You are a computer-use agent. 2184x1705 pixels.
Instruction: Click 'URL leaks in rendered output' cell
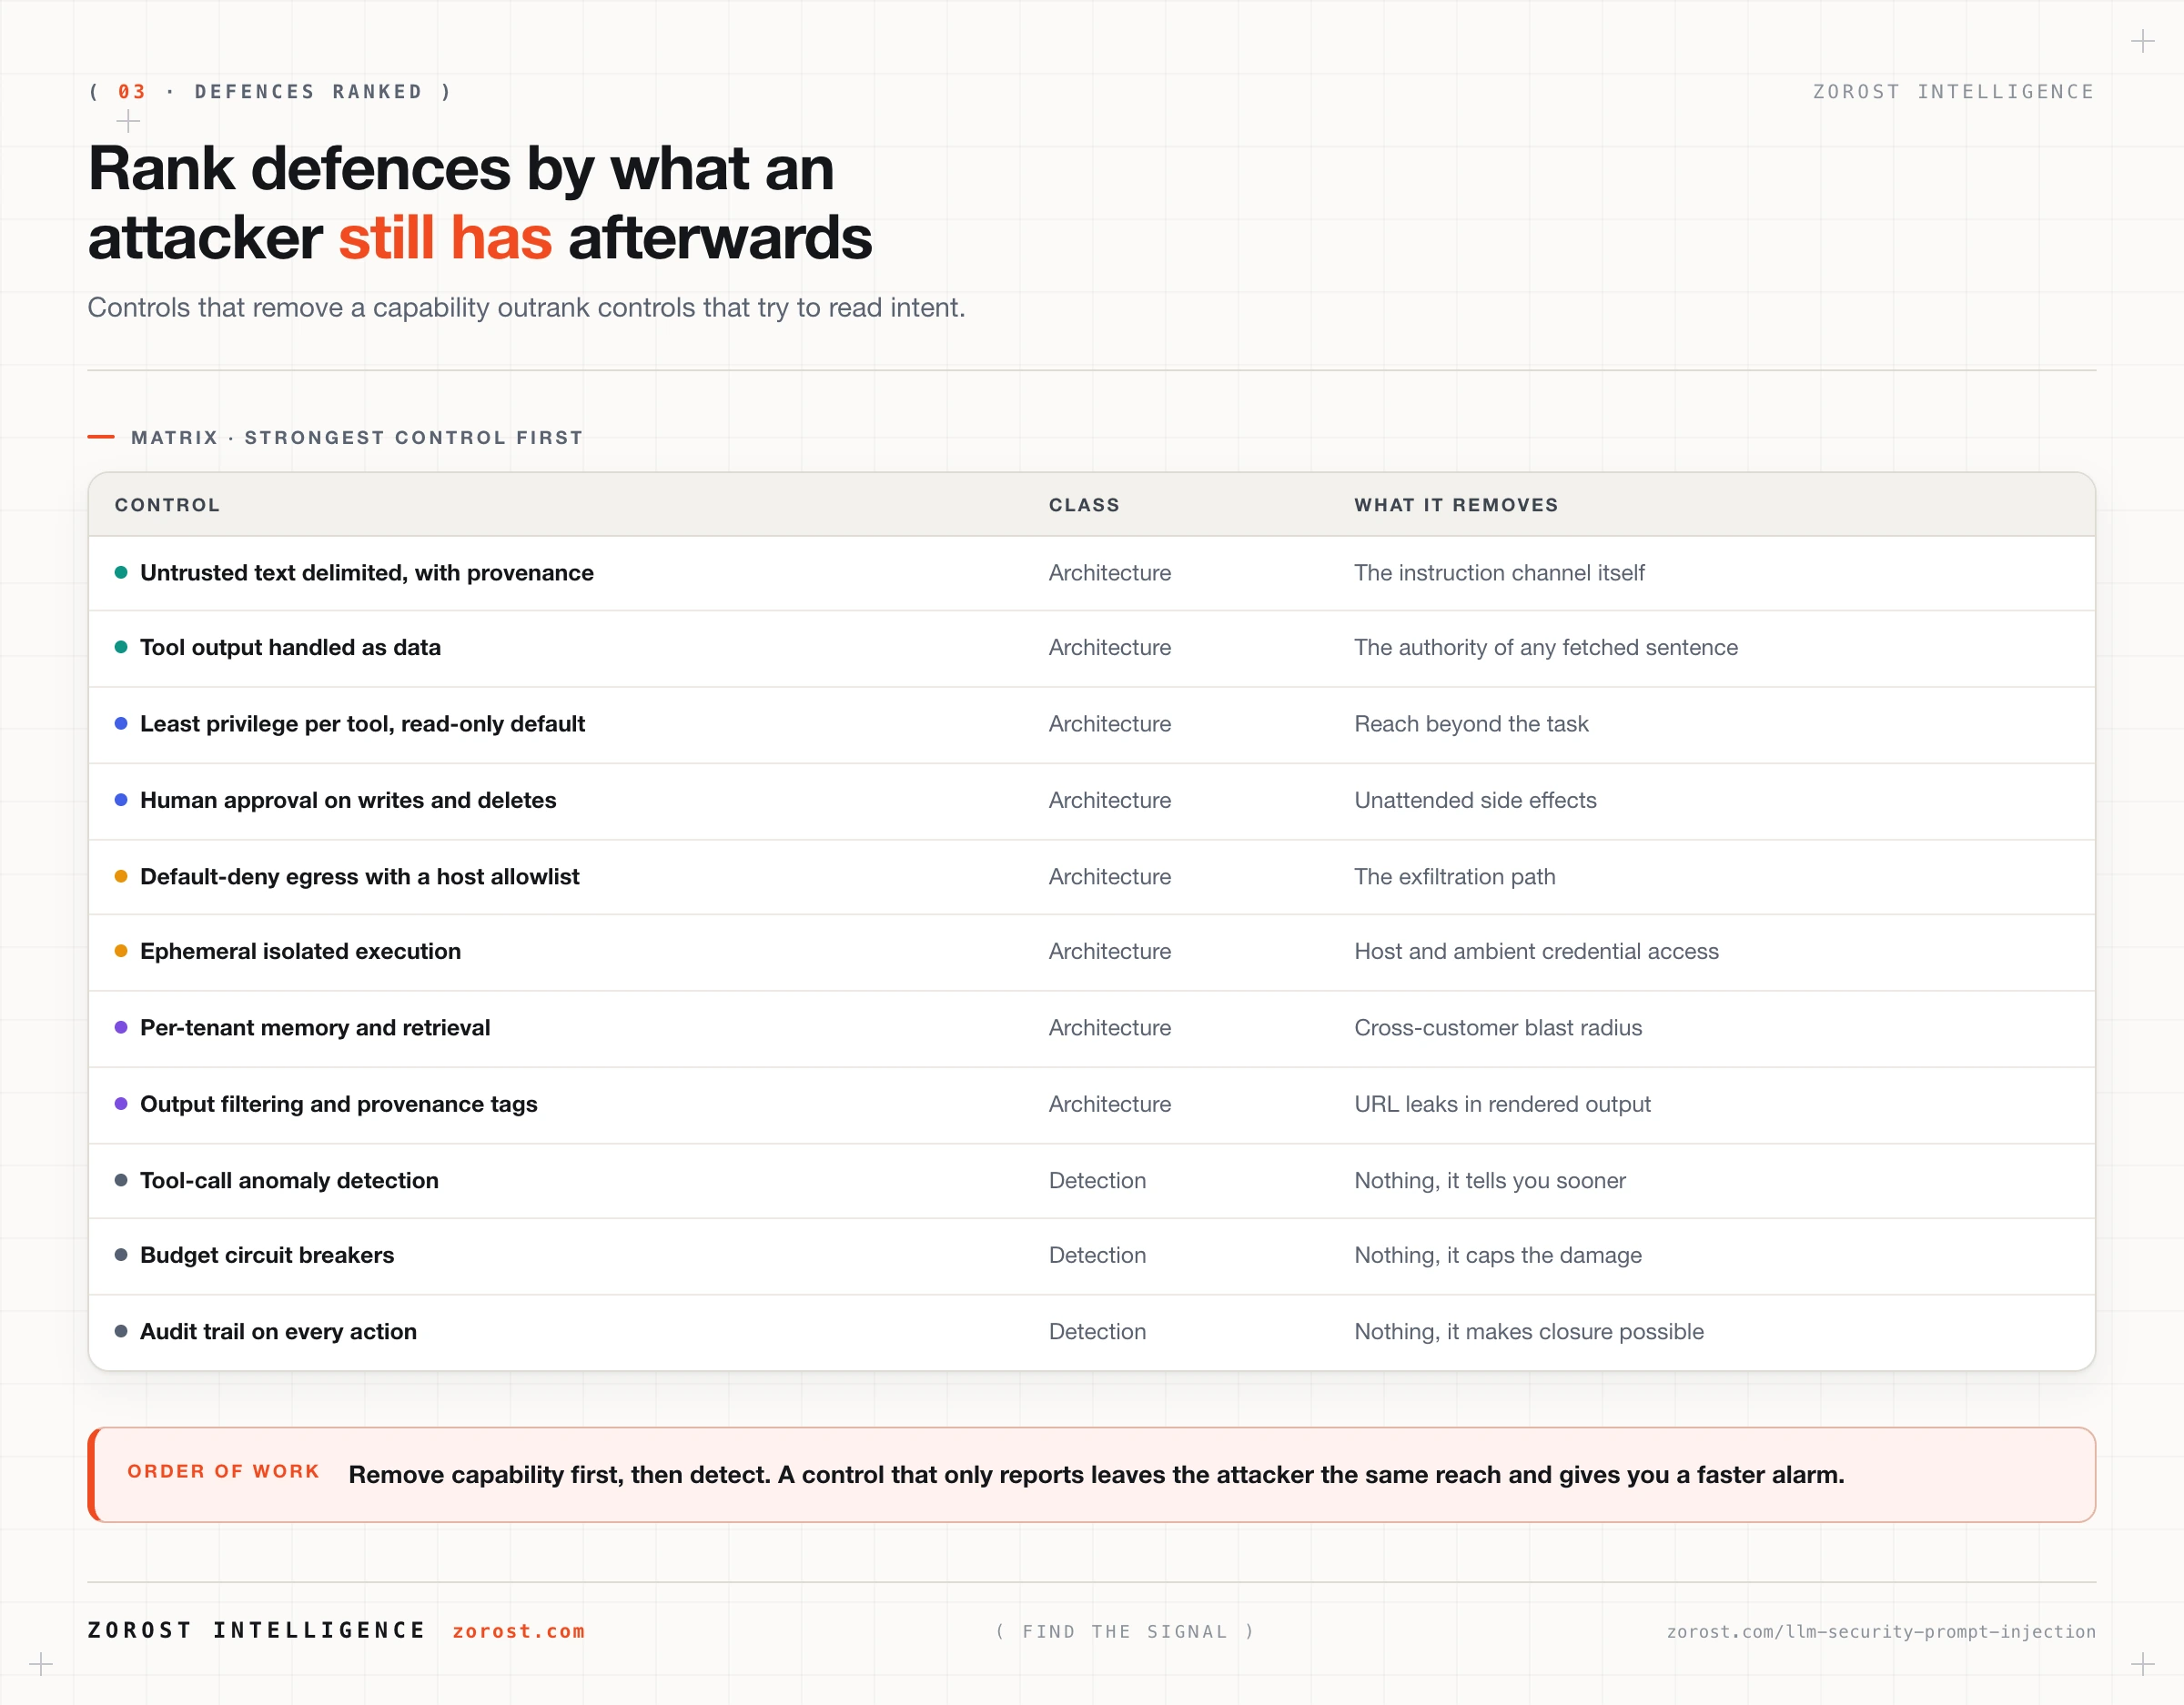[1502, 1104]
